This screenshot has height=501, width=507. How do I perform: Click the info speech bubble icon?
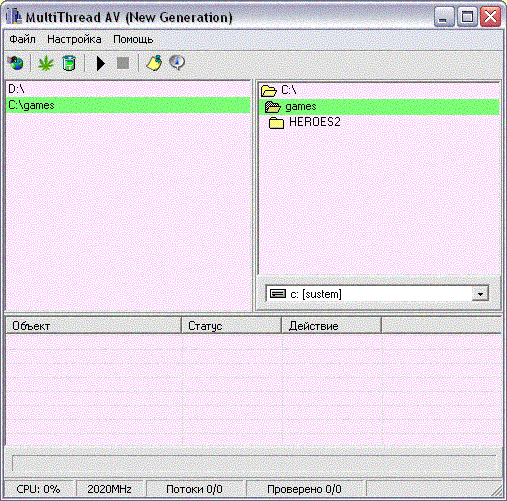[177, 63]
